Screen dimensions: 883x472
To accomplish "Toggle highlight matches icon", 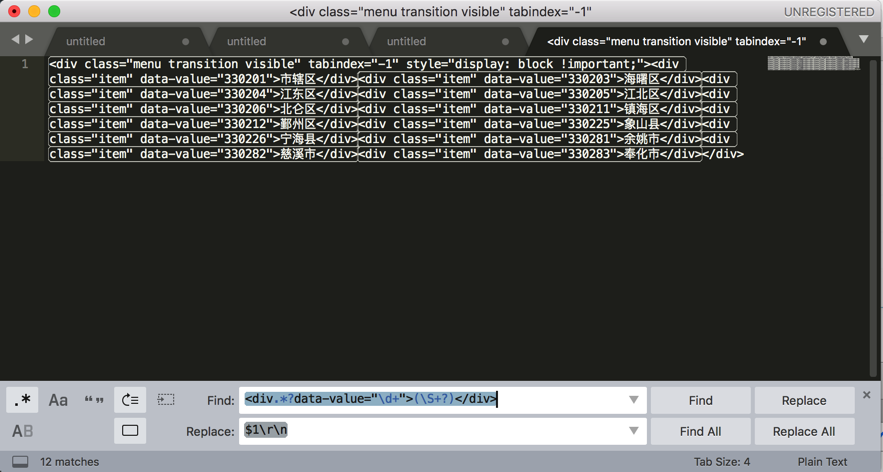I will tap(130, 431).
